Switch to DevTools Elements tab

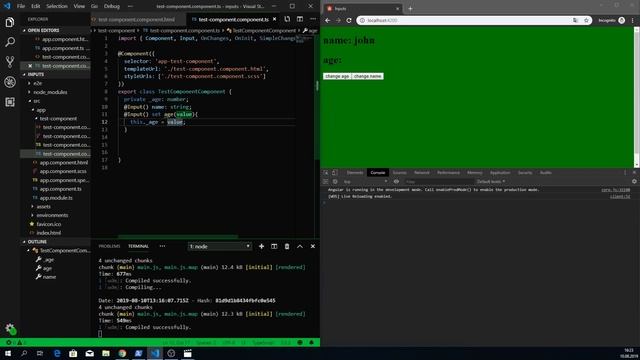coord(355,173)
